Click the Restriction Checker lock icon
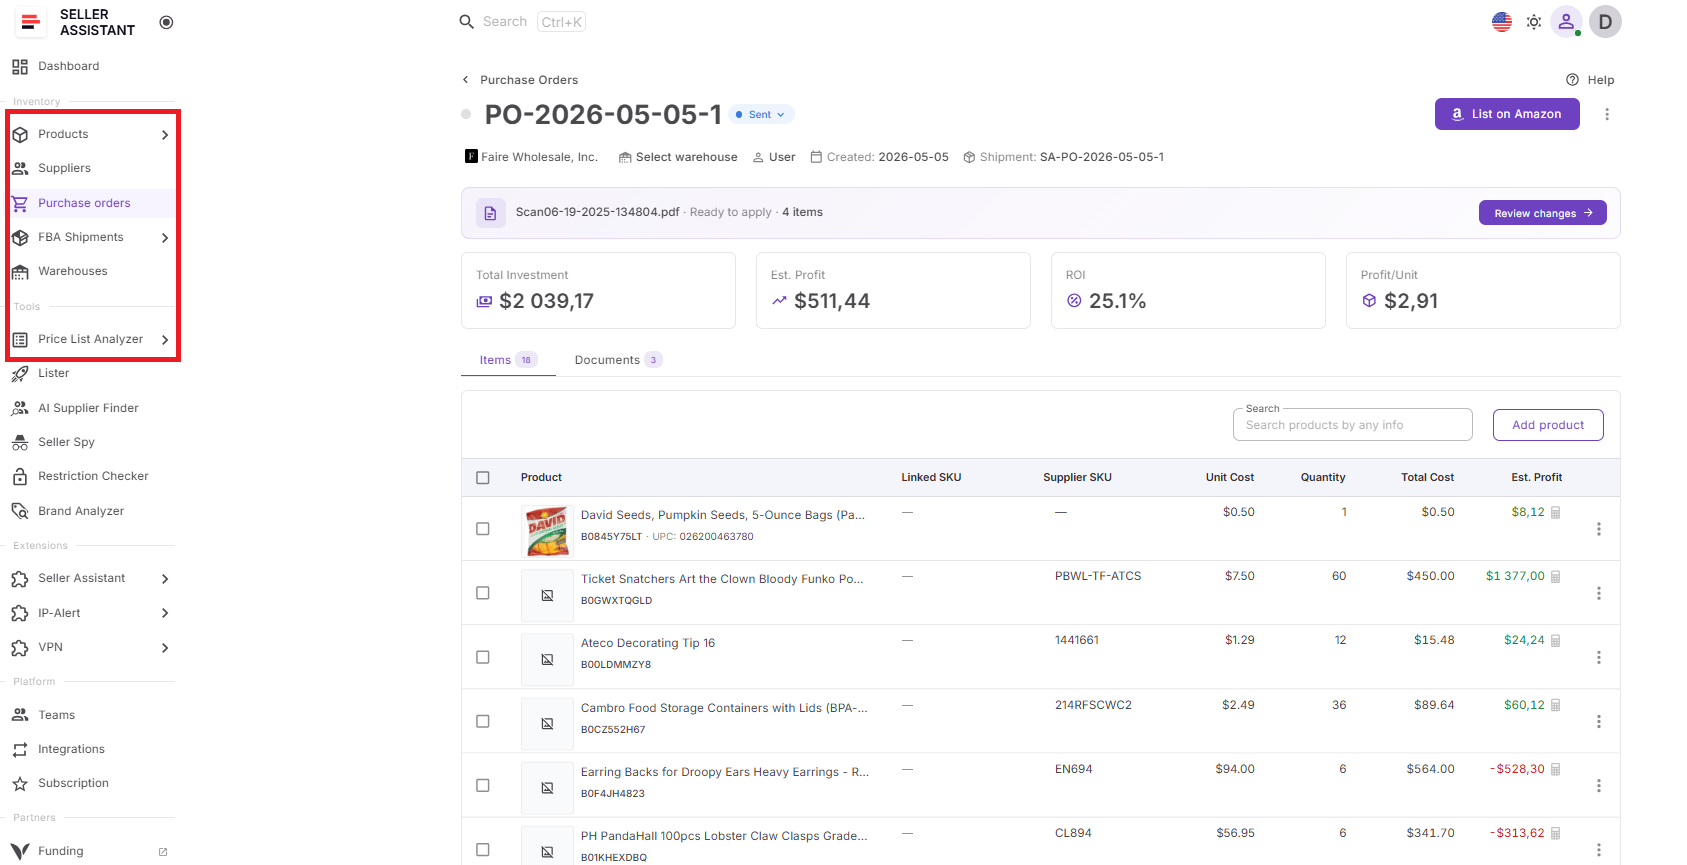This screenshot has width=1687, height=865. [20, 477]
